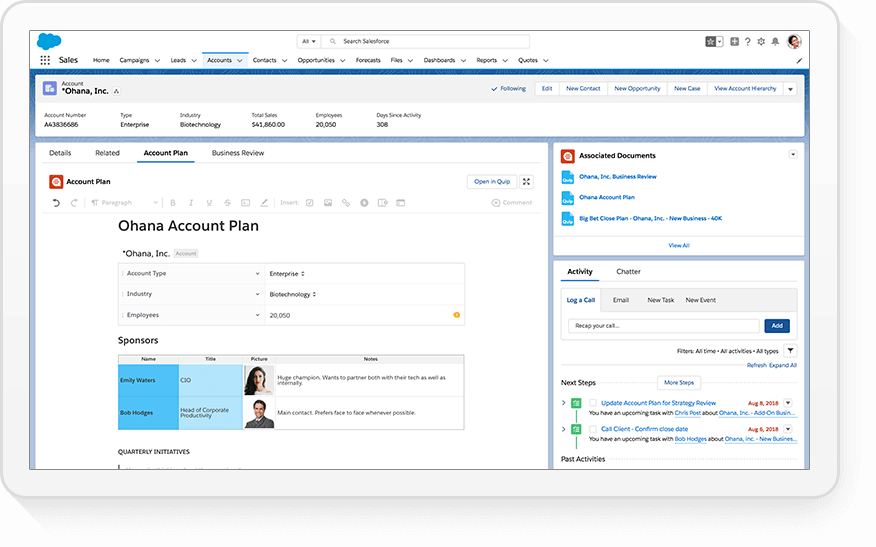The image size is (876, 547).
Task: Insert a code block in the editor
Action: [245, 203]
